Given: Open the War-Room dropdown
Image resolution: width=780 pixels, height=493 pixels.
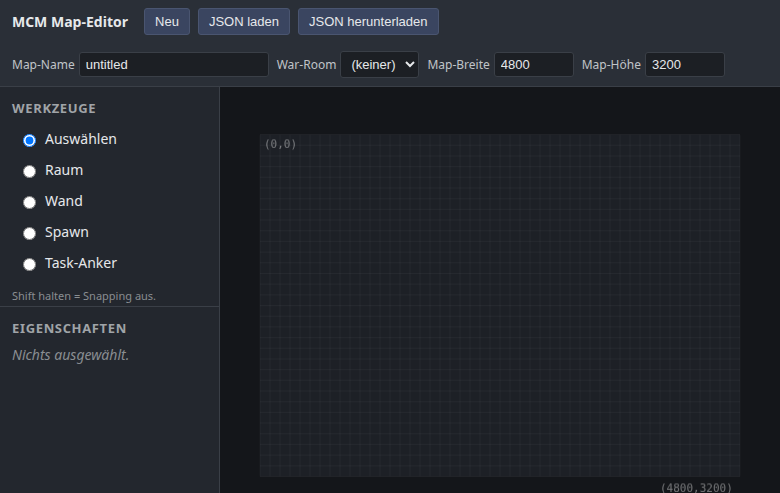Looking at the screenshot, I should coord(380,65).
